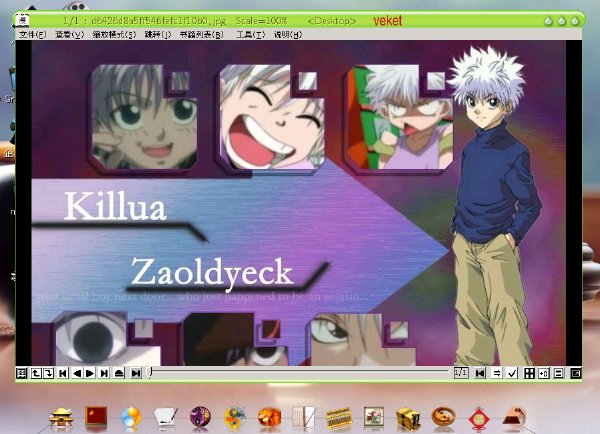Open the 工具(T) menu
This screenshot has width=600, height=434.
click(251, 34)
